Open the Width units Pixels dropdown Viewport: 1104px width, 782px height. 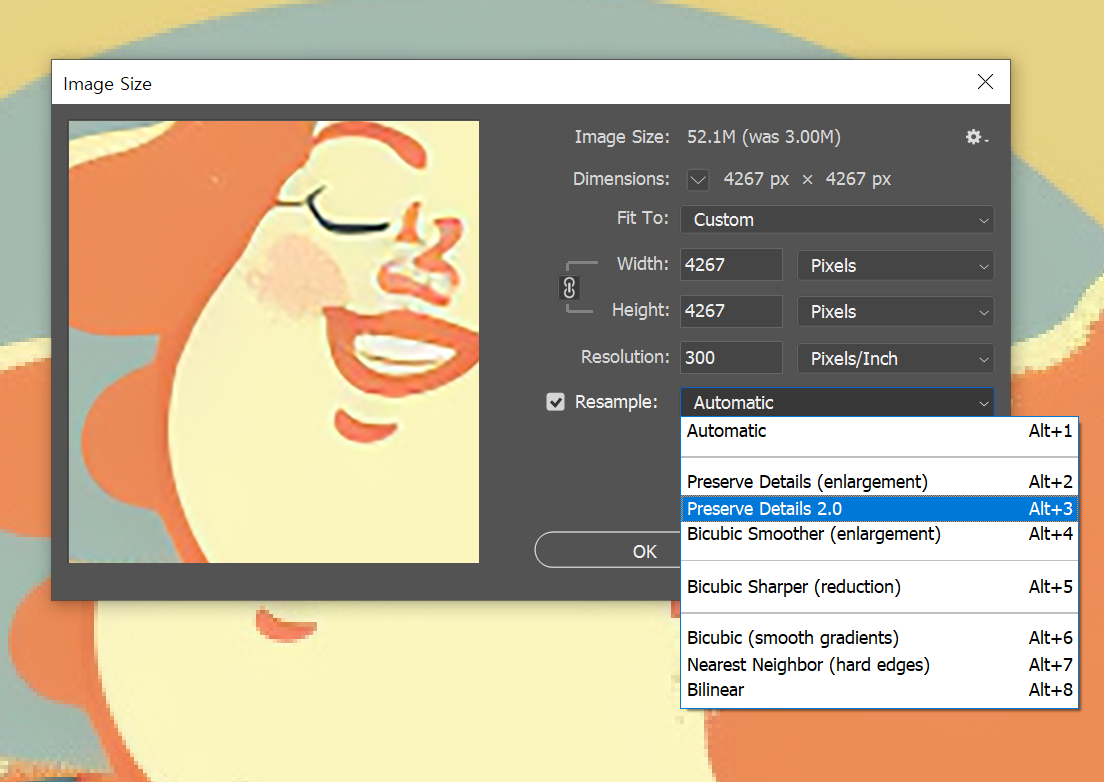pyautogui.click(x=896, y=266)
